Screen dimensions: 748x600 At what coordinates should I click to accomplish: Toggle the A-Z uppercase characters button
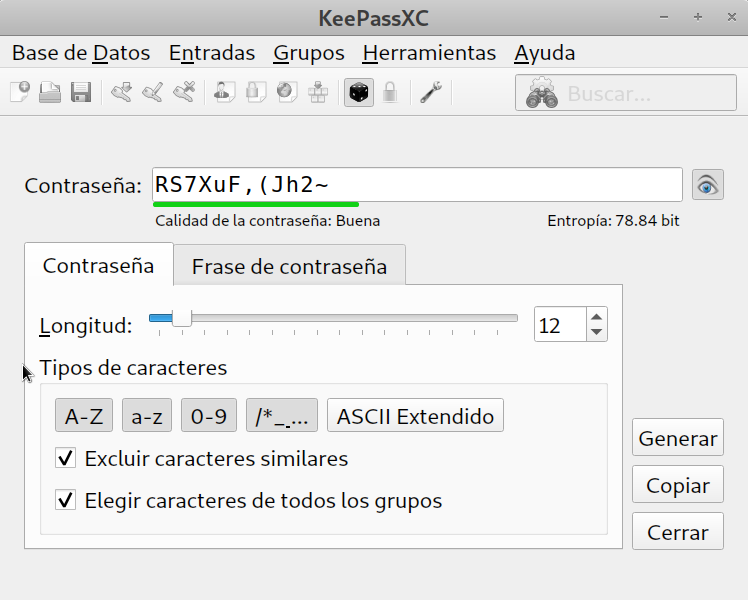[84, 415]
